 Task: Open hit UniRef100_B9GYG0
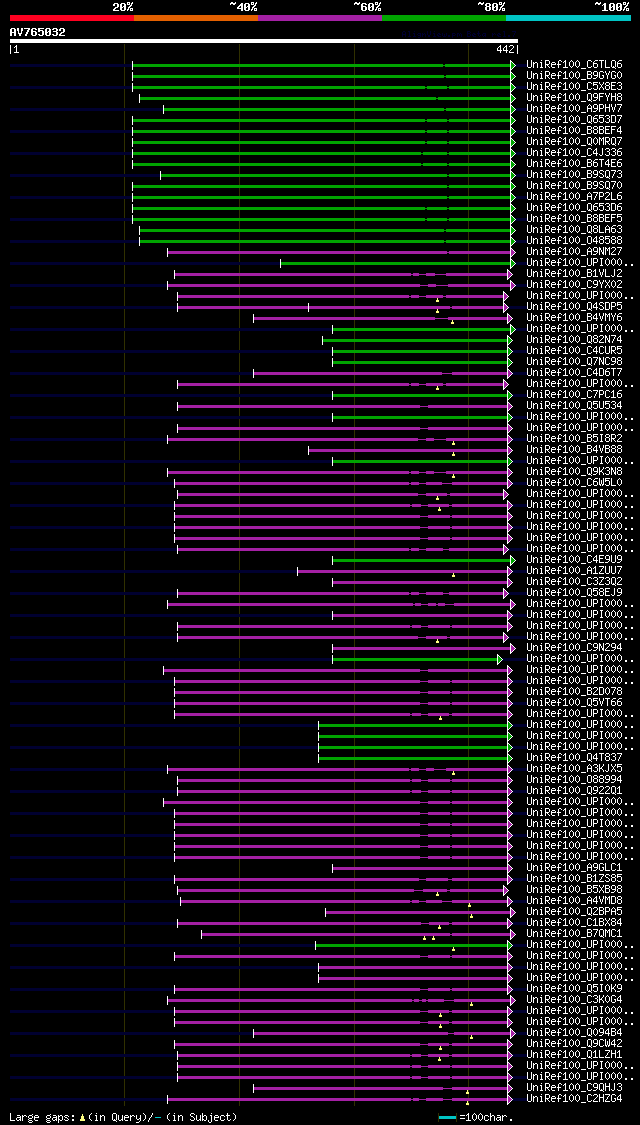[574, 75]
